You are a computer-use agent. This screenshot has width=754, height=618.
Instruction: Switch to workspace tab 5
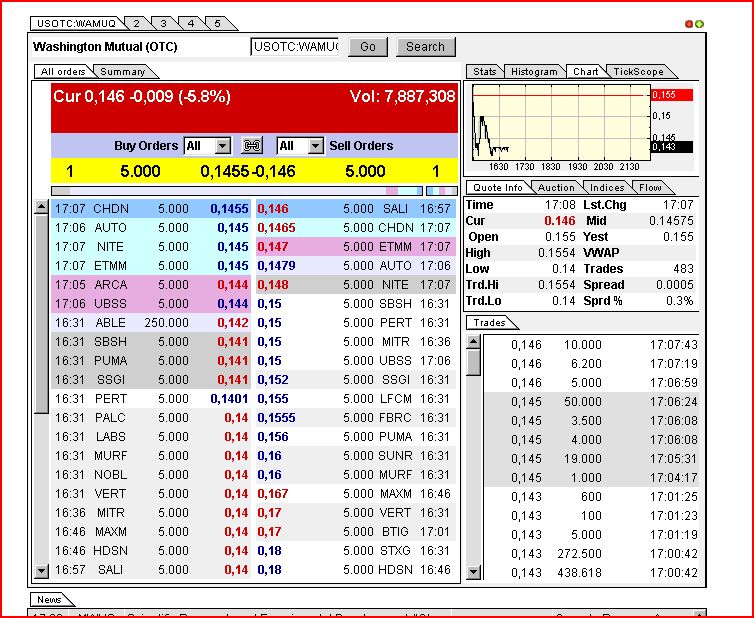click(x=218, y=24)
